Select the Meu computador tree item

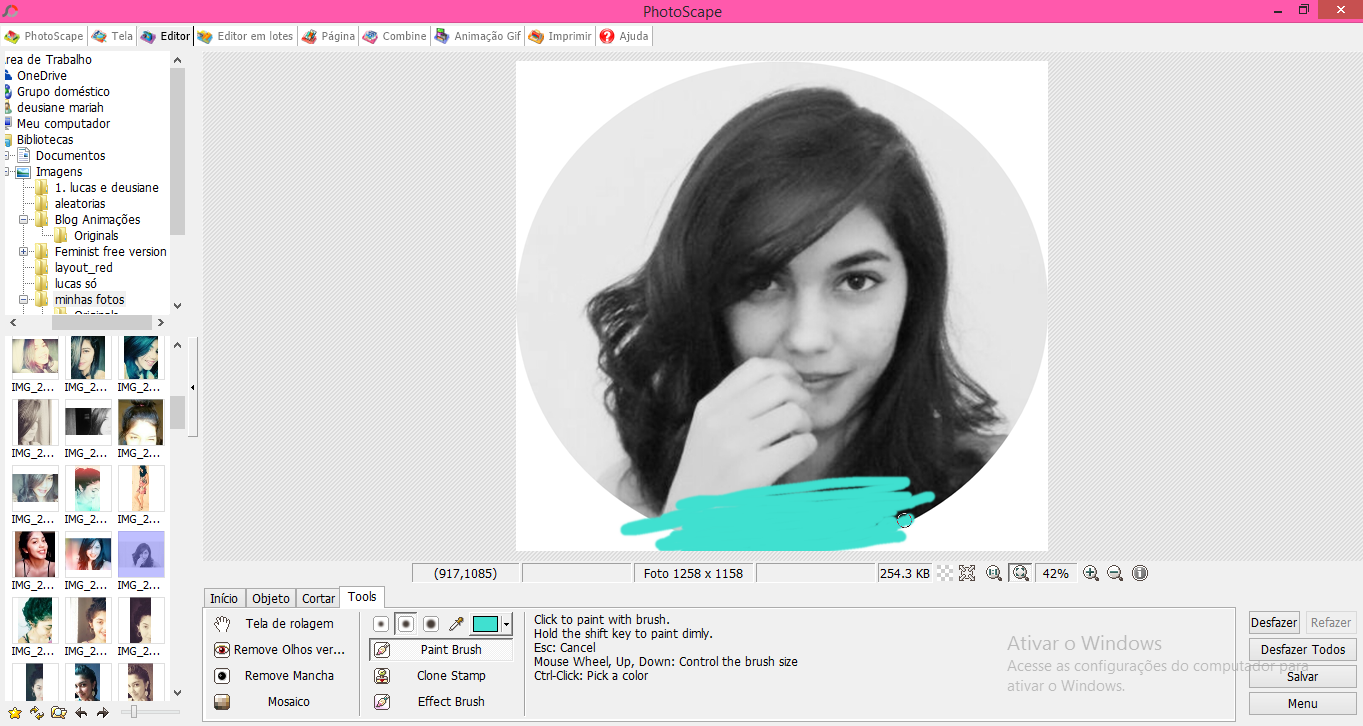(x=63, y=124)
